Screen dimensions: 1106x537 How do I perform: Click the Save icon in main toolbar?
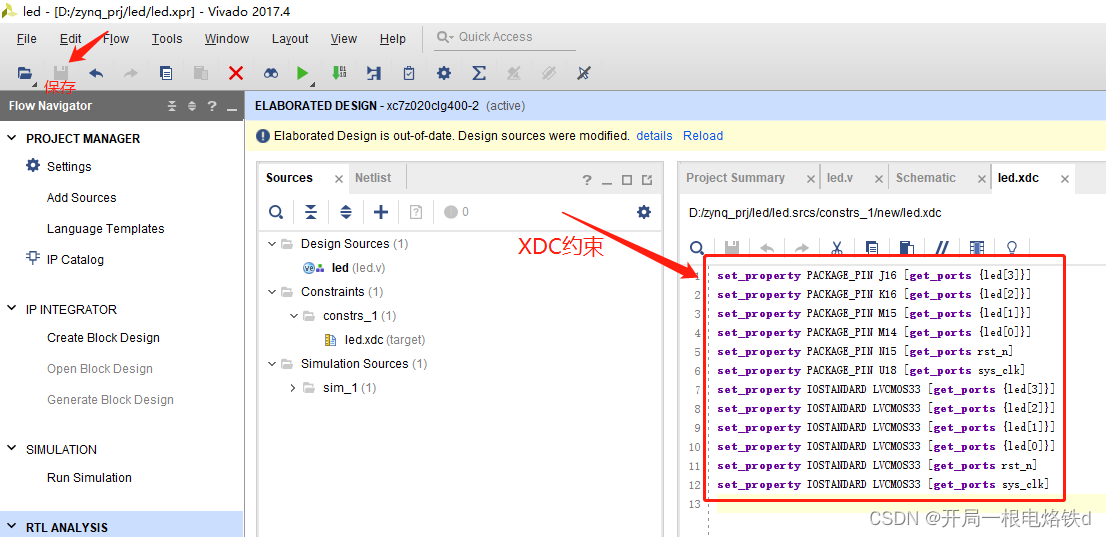pyautogui.click(x=61, y=73)
